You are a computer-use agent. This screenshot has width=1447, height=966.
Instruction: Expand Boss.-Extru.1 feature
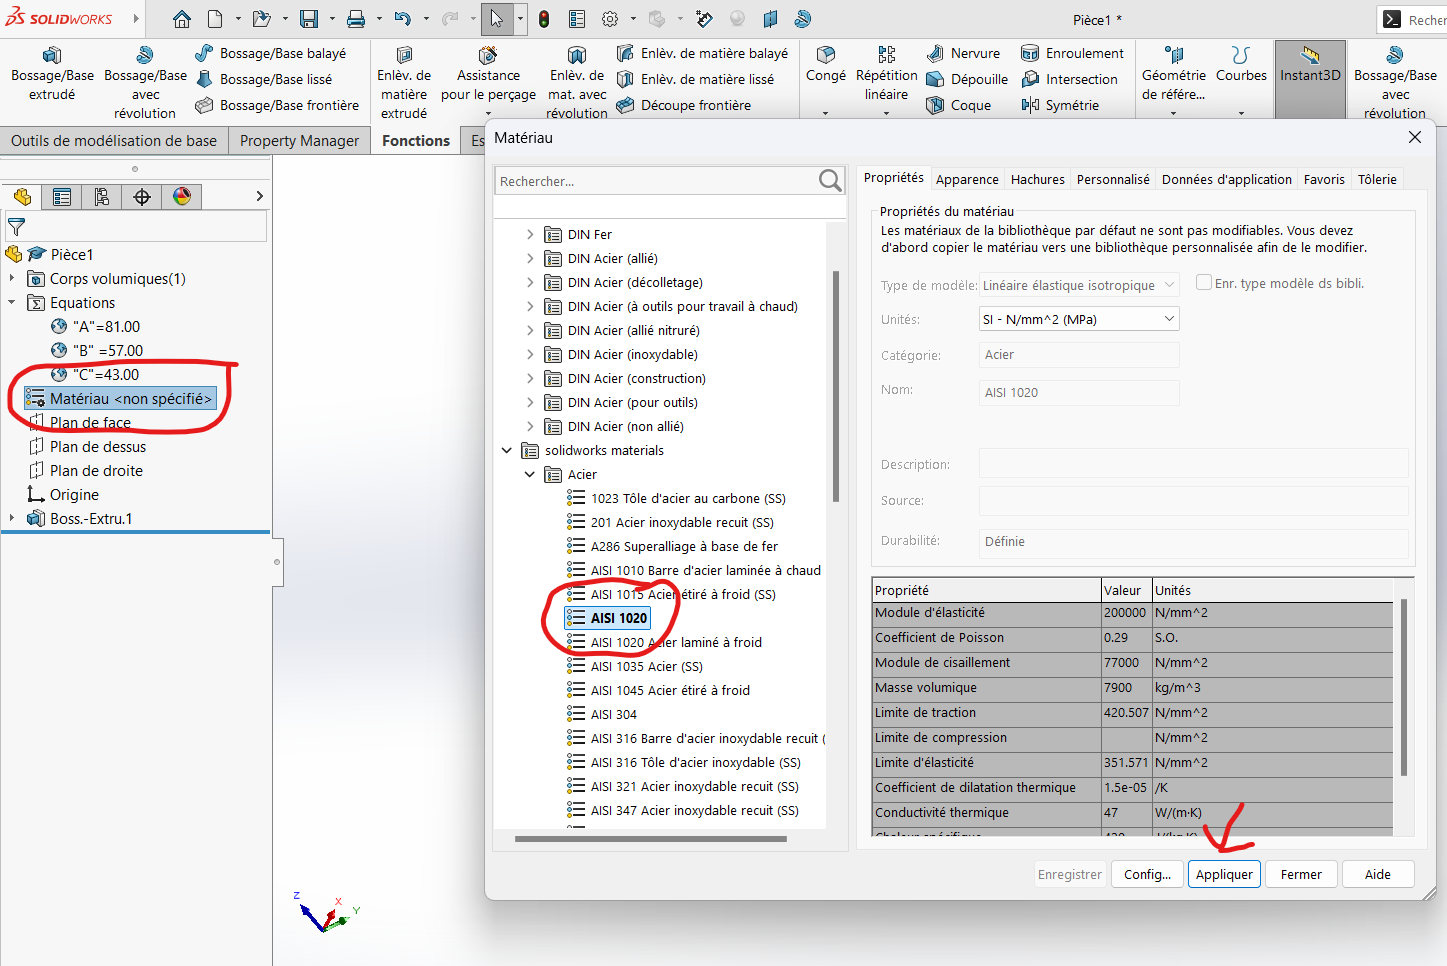pyautogui.click(x=12, y=518)
